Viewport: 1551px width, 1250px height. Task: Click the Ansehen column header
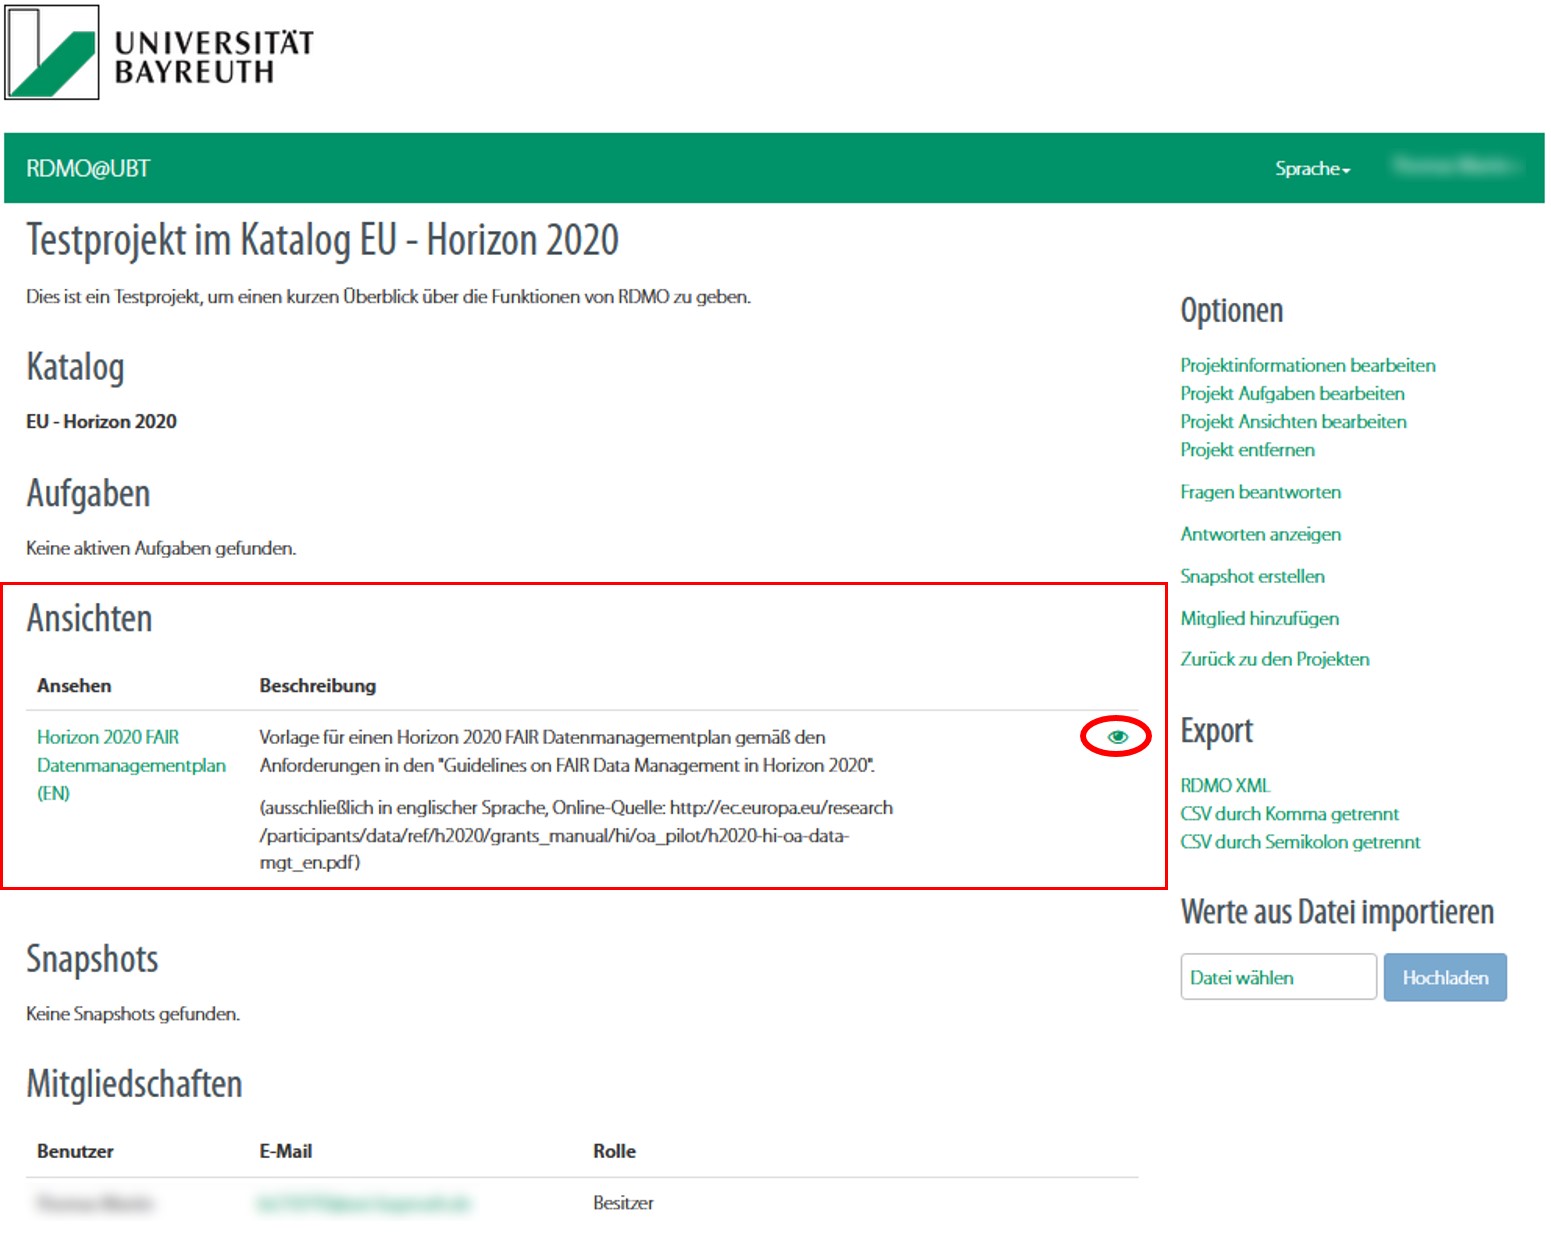coord(74,685)
